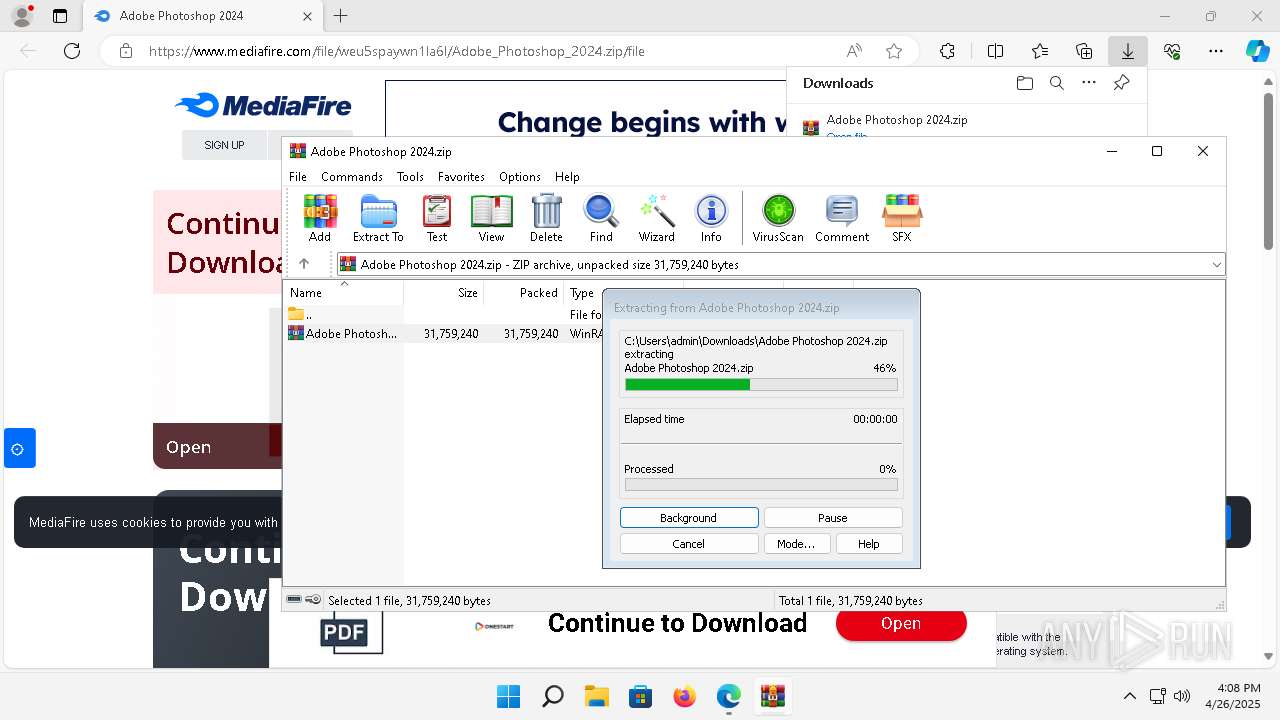Click Adobe Photoshop 2024.zip in Downloads panel

[x=897, y=119]
